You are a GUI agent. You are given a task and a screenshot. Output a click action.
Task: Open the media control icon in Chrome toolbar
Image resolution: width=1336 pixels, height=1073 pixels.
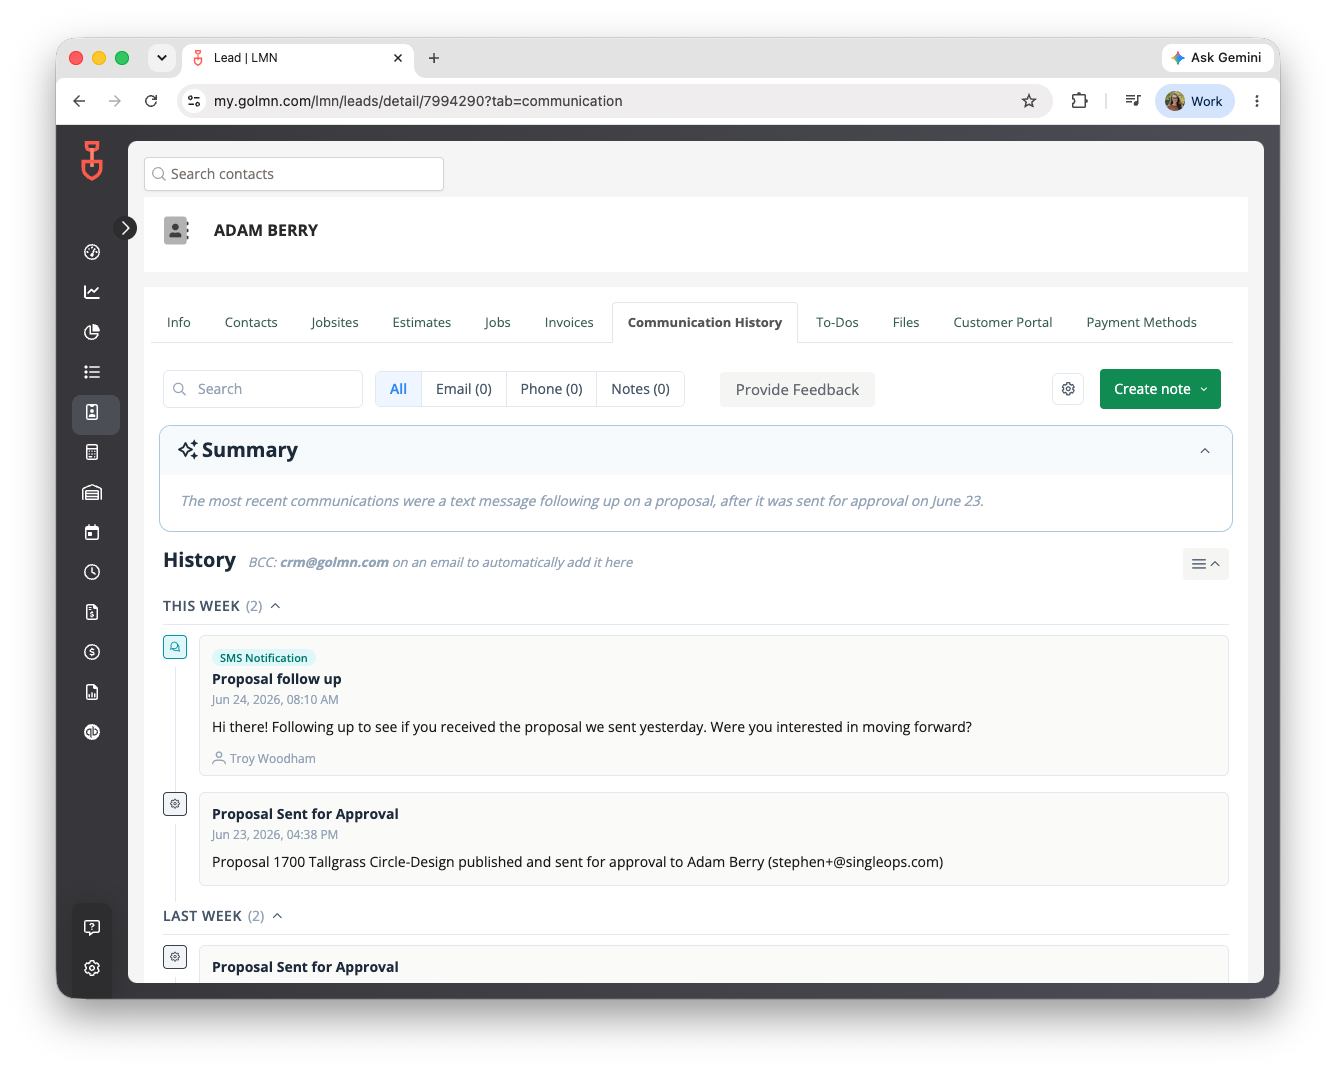(1133, 101)
